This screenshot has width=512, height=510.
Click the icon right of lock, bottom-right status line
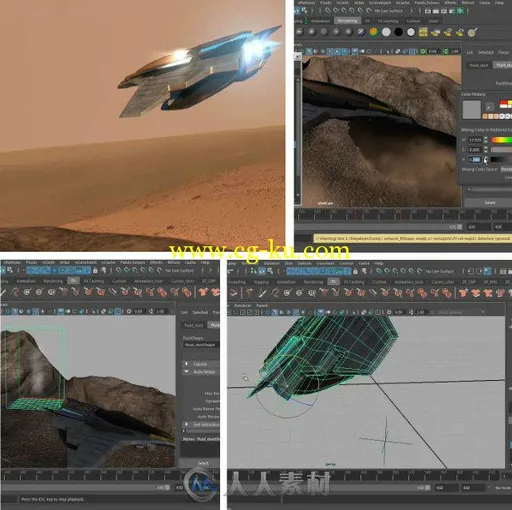pyautogui.click(x=364, y=271)
